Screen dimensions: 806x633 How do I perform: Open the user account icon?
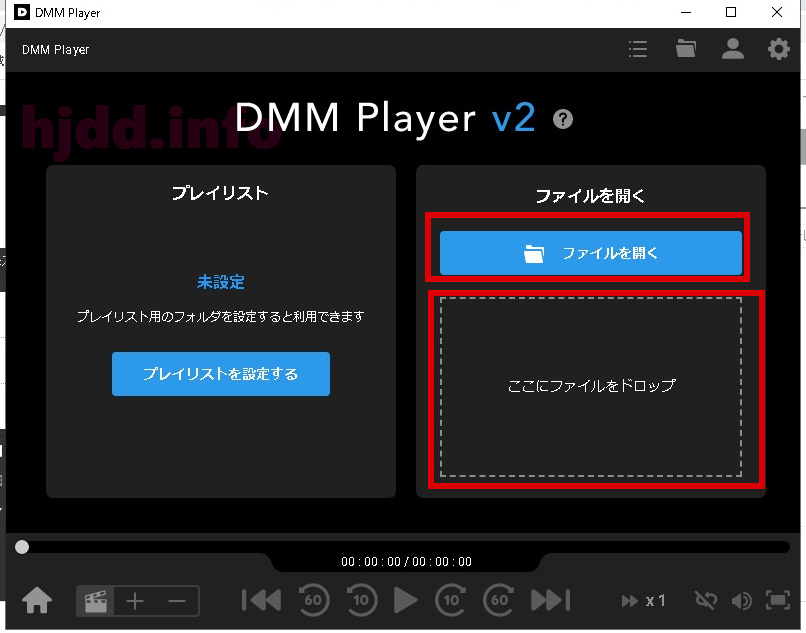[732, 49]
